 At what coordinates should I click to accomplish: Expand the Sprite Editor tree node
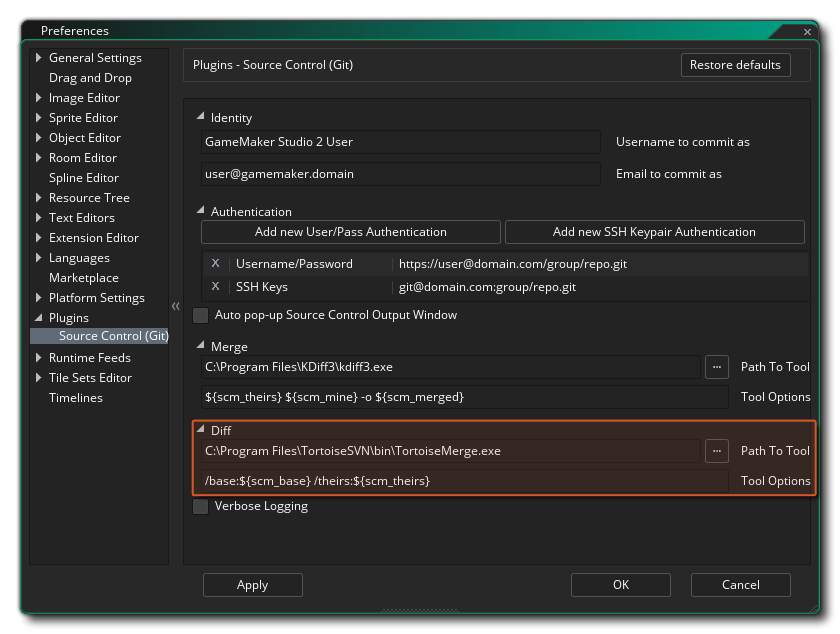(x=39, y=117)
